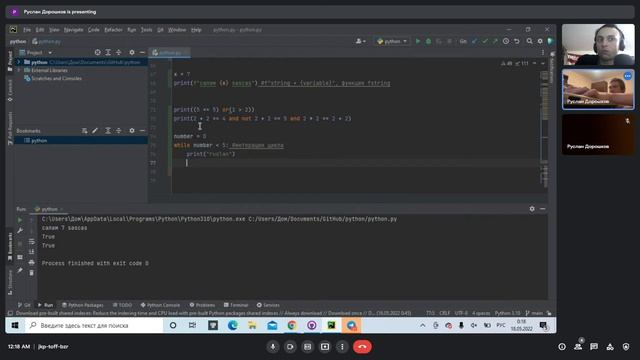Leave the call with red hang-up button
This screenshot has width=640, height=360.
pos(362,347)
